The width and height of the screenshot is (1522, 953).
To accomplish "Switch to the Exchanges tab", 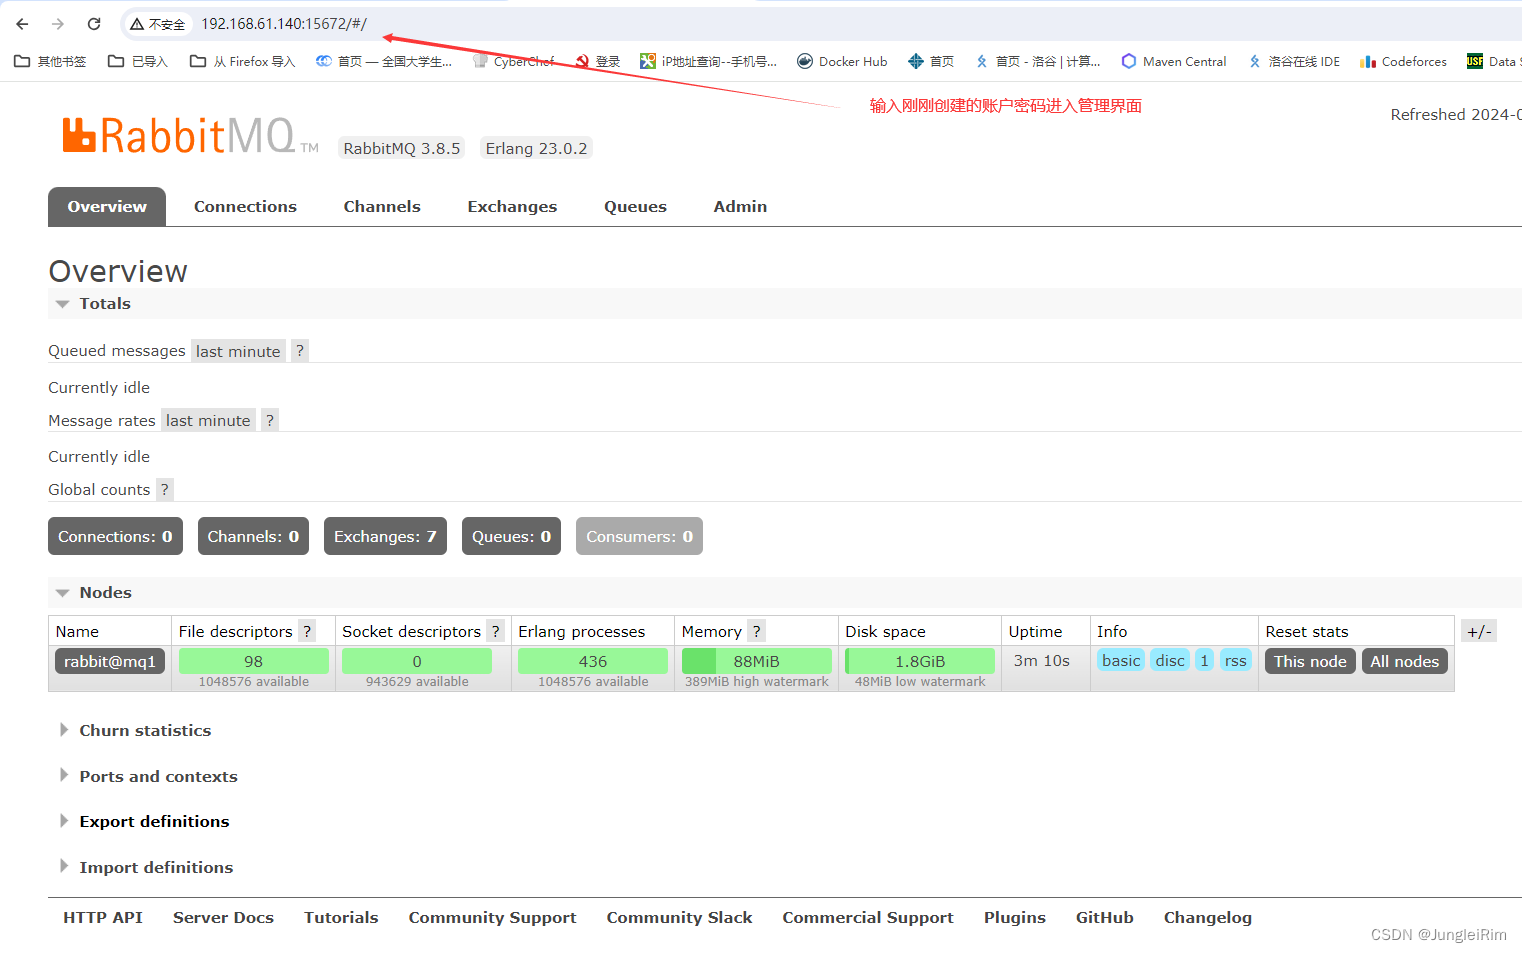I will (512, 207).
